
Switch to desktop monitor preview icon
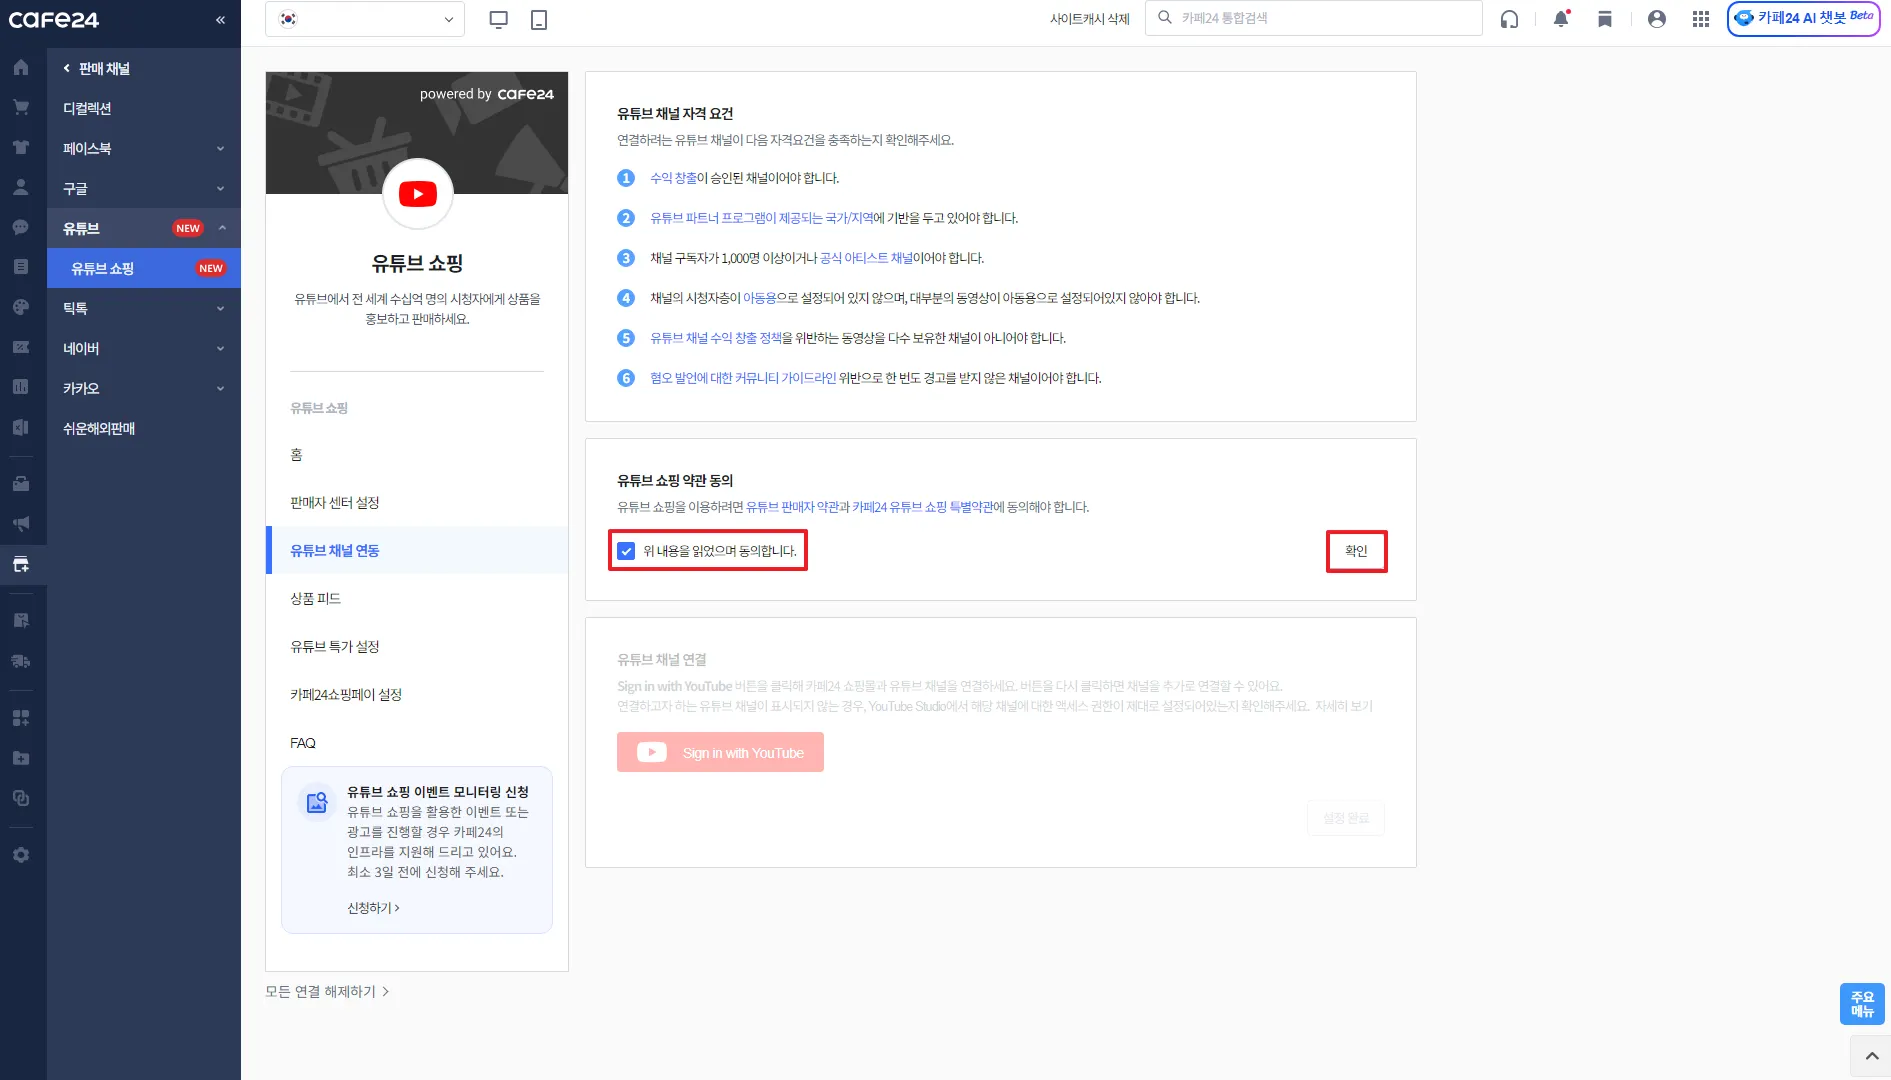[499, 19]
